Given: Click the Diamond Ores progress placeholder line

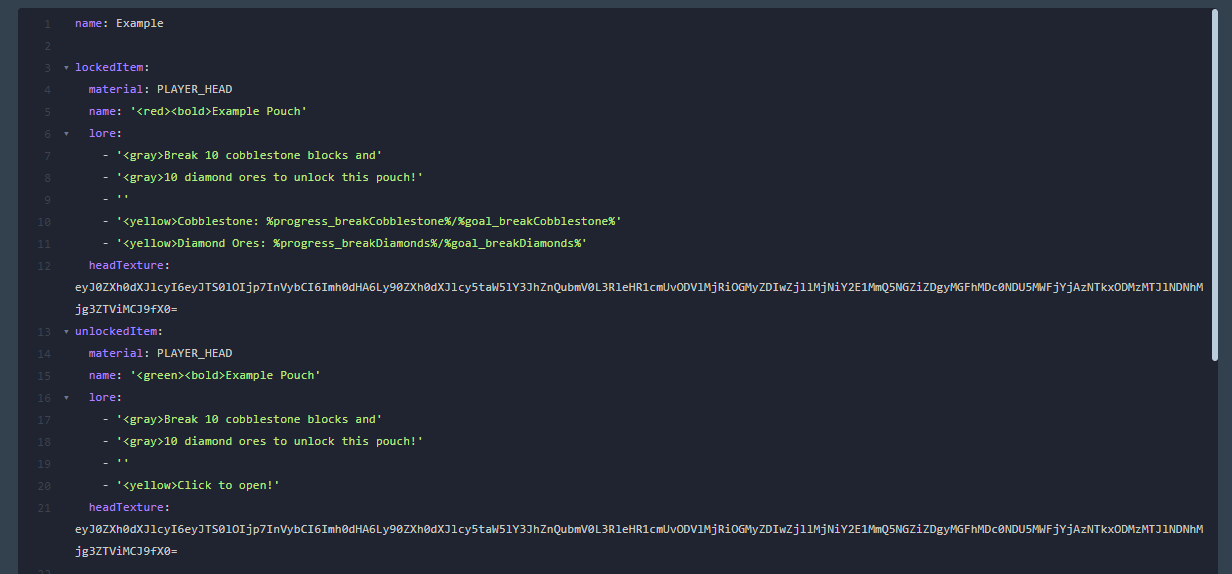Looking at the screenshot, I should (x=351, y=244).
